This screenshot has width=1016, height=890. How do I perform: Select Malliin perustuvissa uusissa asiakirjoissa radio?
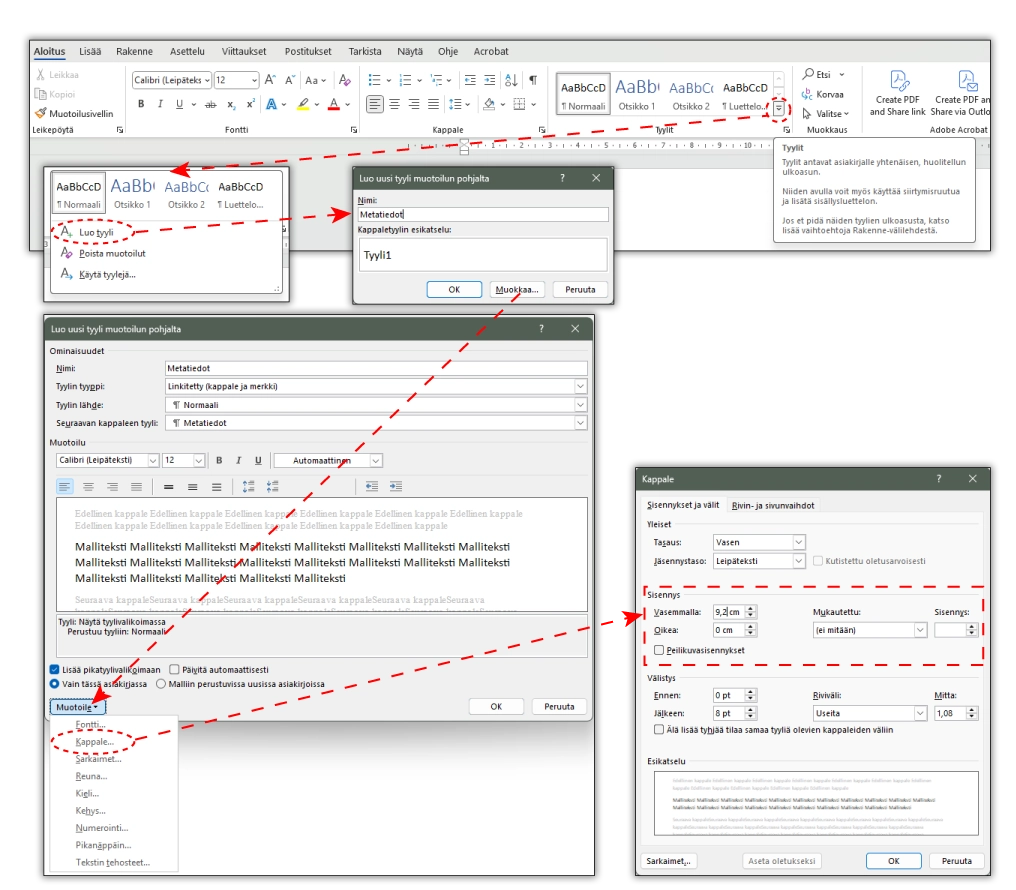(x=161, y=684)
